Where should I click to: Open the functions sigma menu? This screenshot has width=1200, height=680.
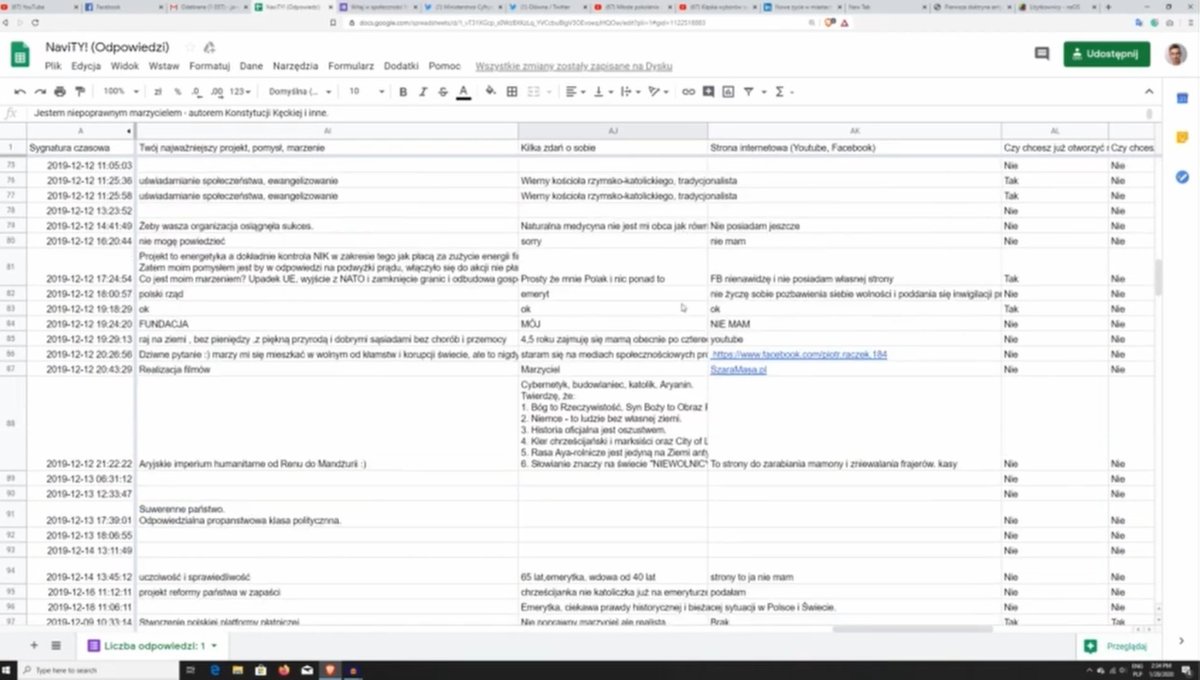click(779, 91)
